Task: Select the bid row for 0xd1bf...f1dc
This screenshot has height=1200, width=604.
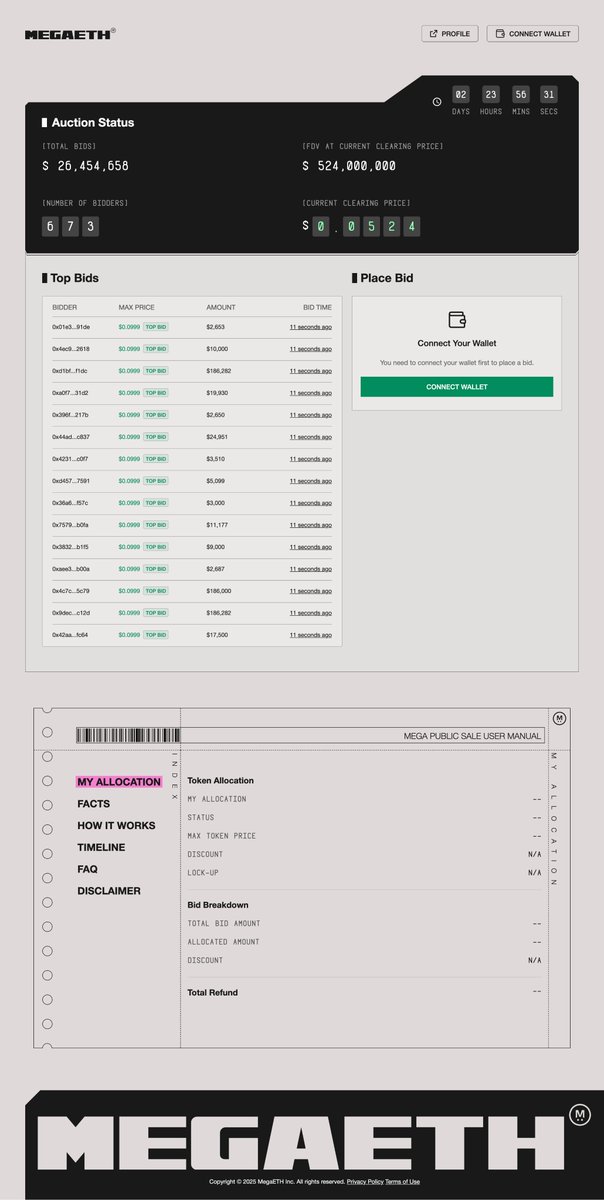Action: coord(192,371)
